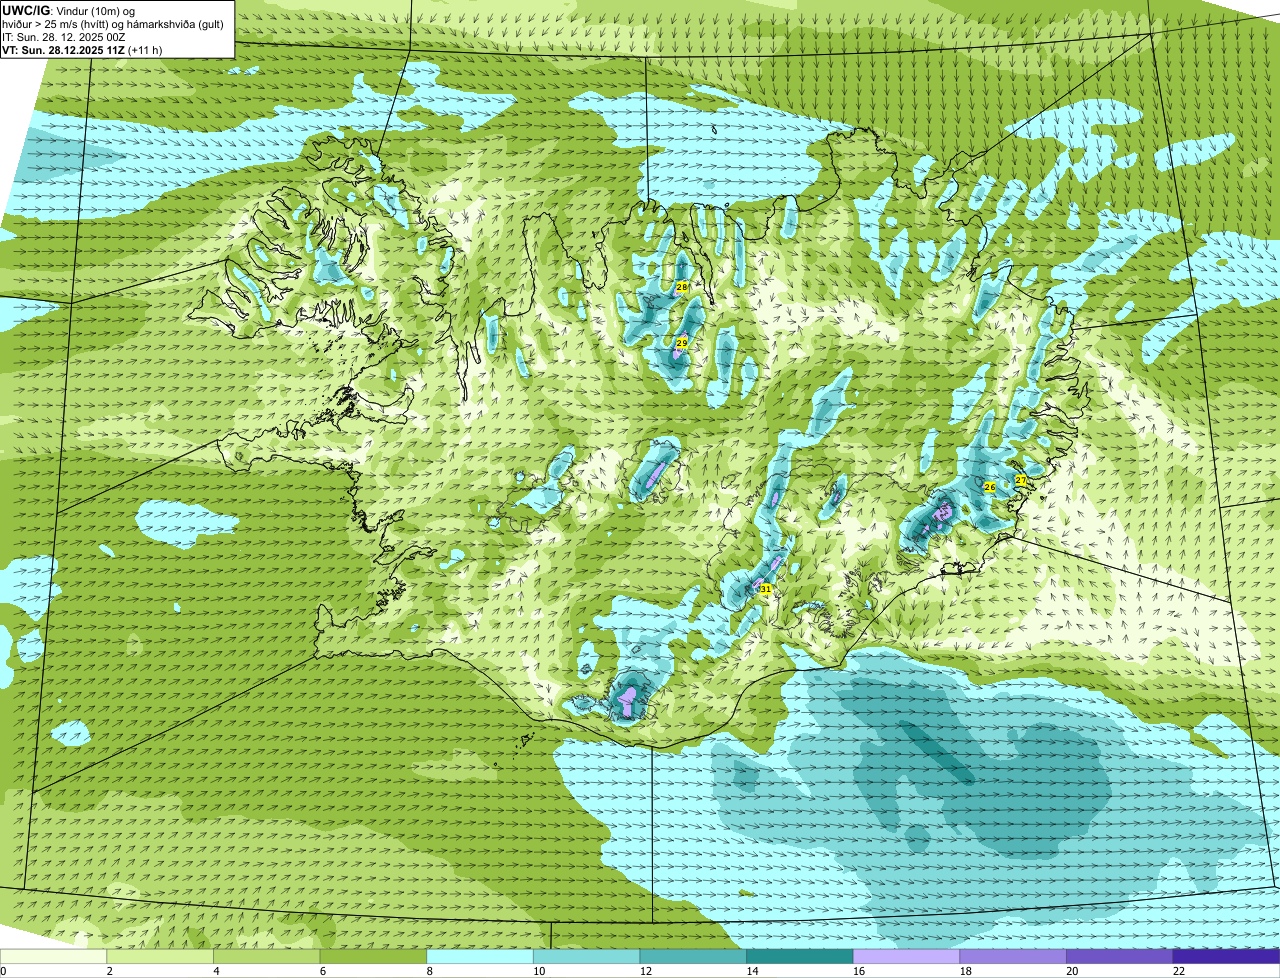Click the yellow gust label 26

coord(989,487)
